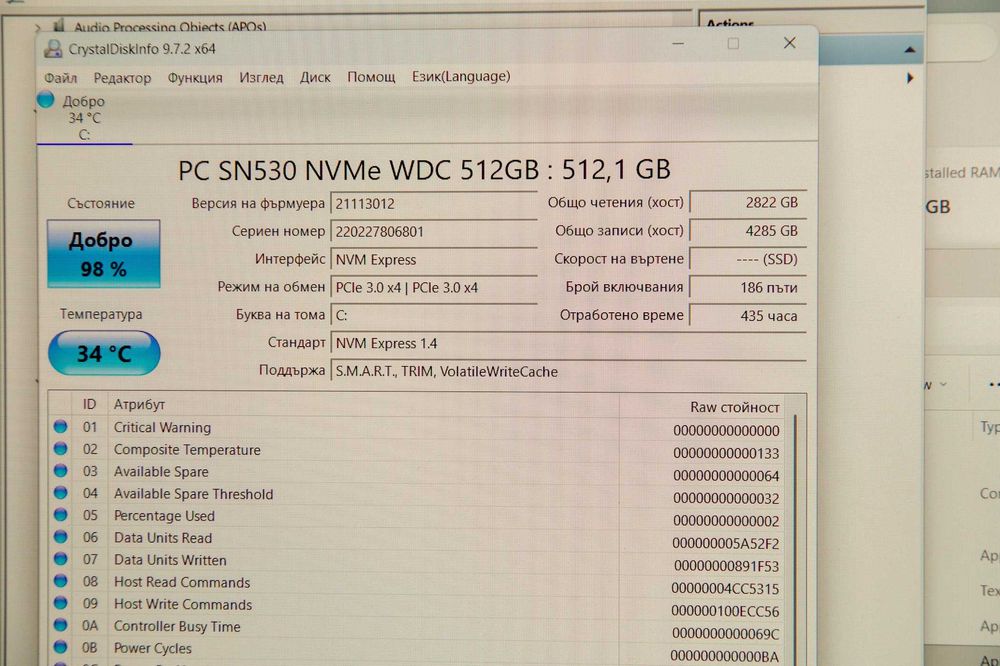Click the features field S.M.A.R.T., TRIM, VolatileWriteCache
Image resolution: width=1000 pixels, height=666 pixels.
click(568, 371)
